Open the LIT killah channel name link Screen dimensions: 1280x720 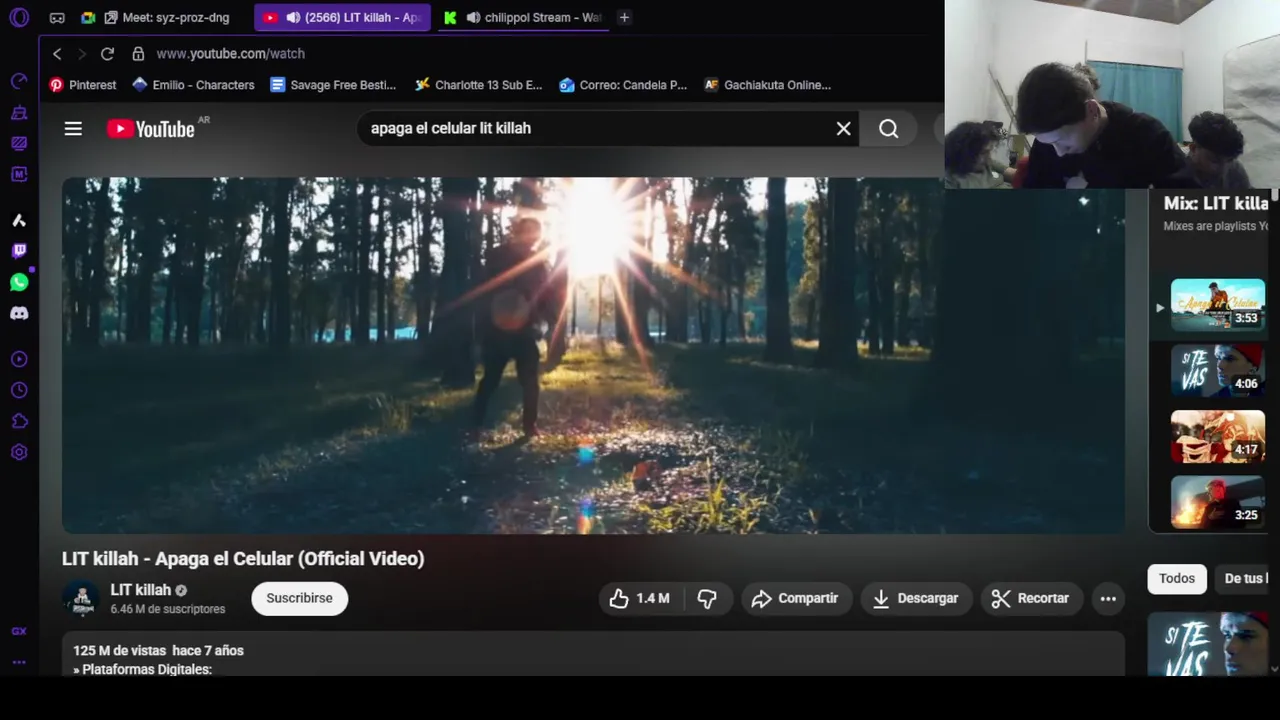point(141,590)
